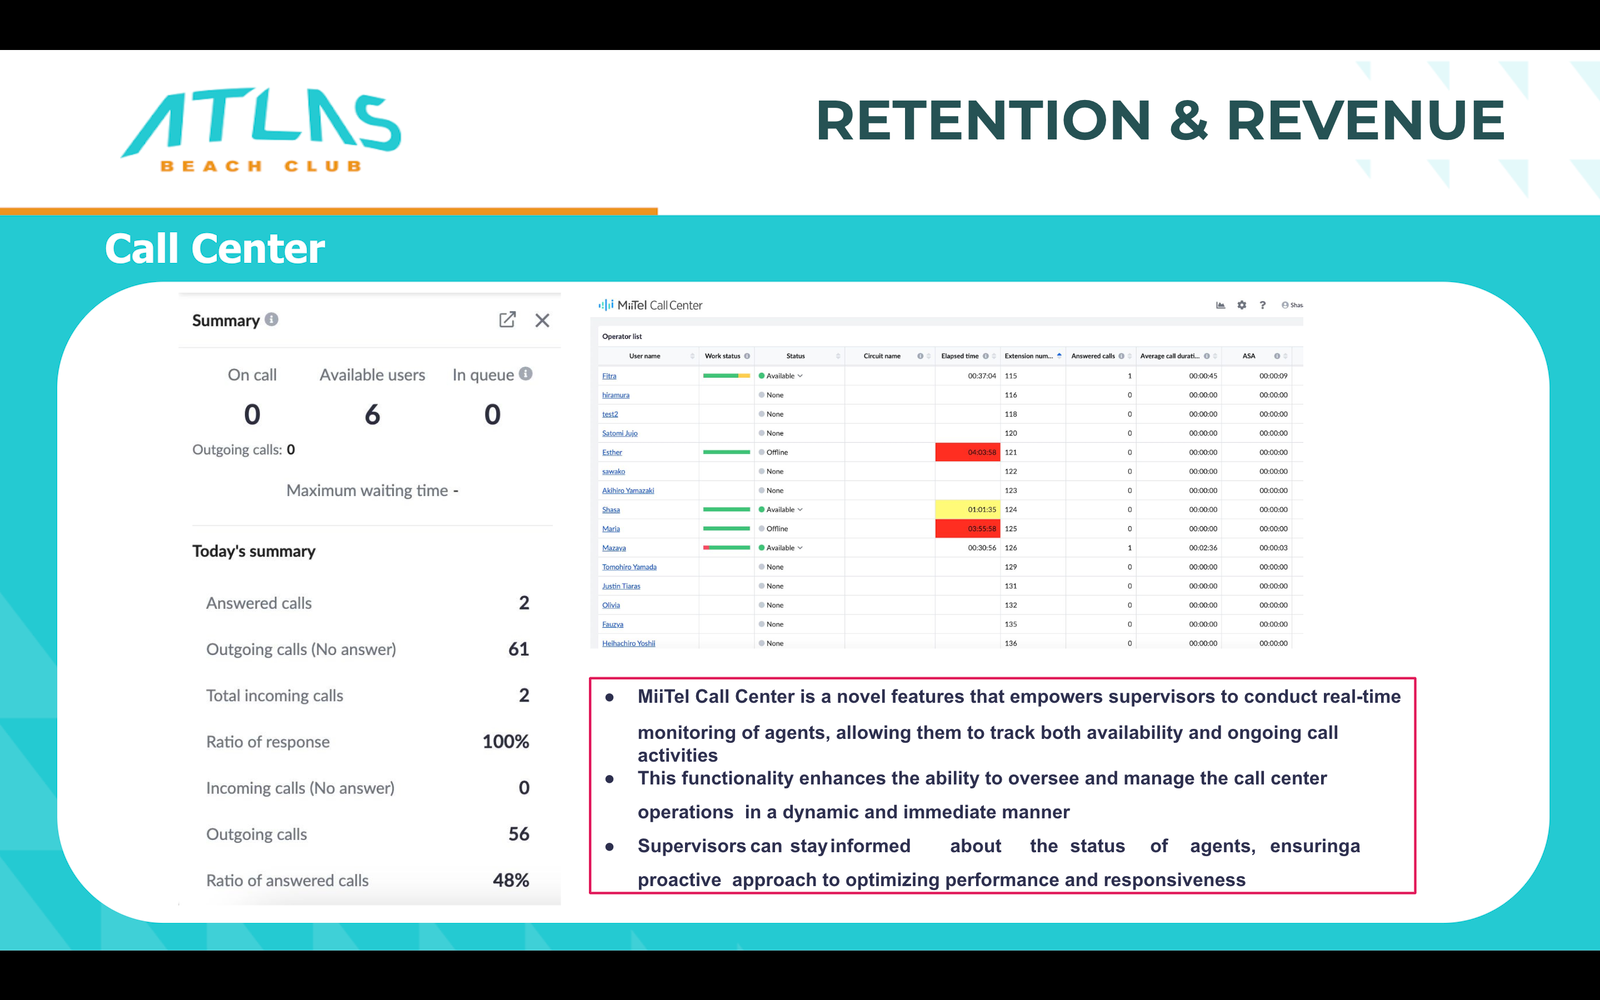Click the Elapsed time column info icon
The width and height of the screenshot is (1600, 1000).
985,356
